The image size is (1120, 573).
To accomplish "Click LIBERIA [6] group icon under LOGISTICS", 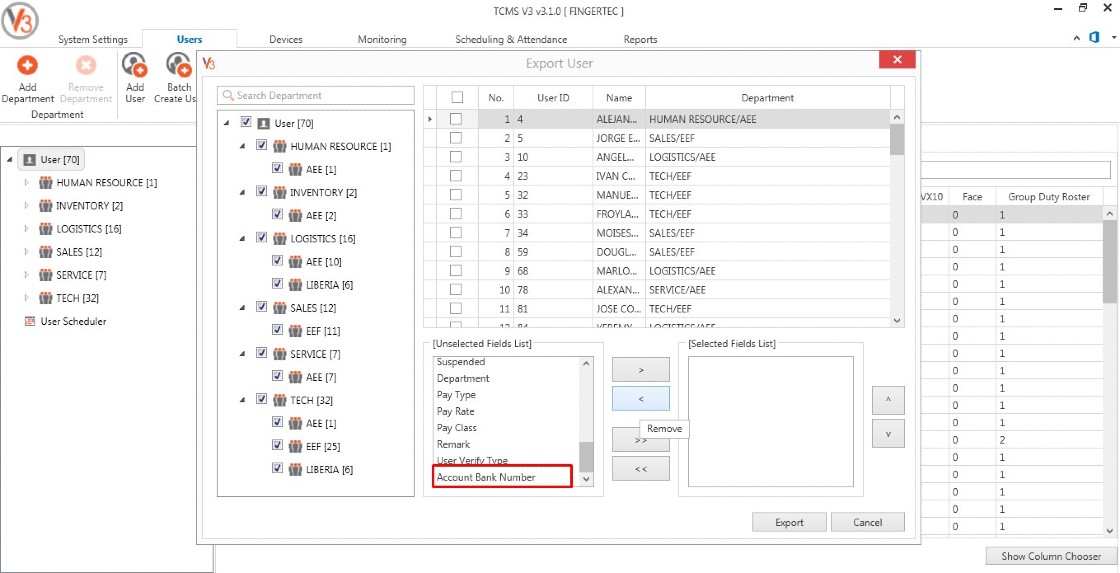I will pos(295,284).
